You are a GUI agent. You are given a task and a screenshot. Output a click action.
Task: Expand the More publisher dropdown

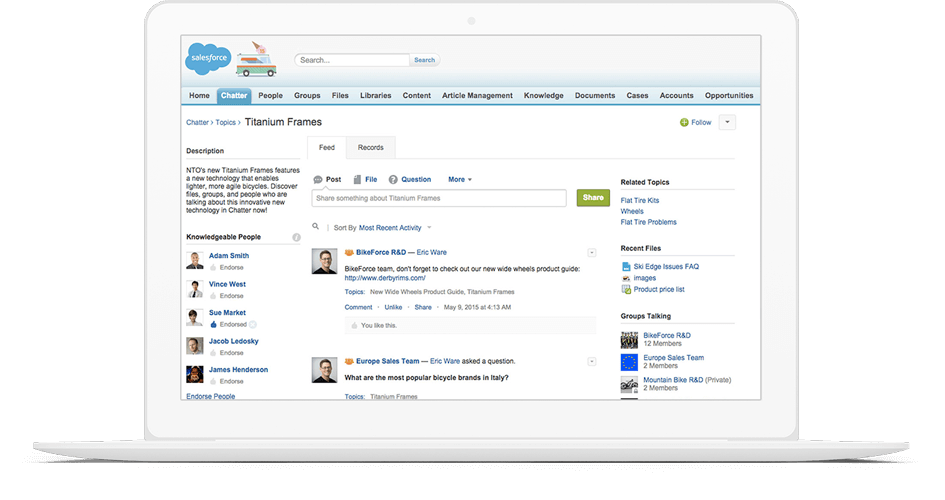pyautogui.click(x=461, y=180)
